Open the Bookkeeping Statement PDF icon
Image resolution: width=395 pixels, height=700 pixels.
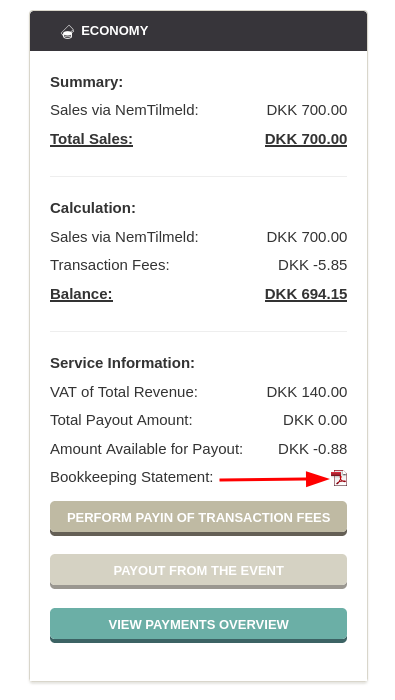339,478
